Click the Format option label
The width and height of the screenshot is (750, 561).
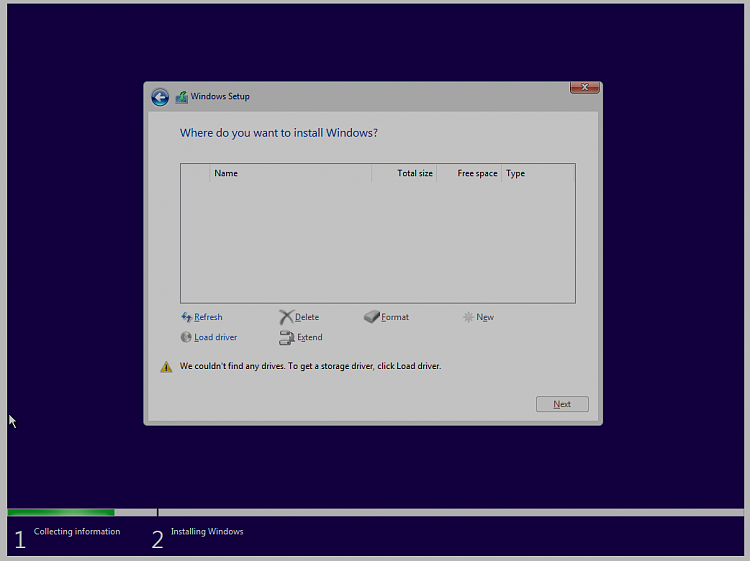coord(395,317)
